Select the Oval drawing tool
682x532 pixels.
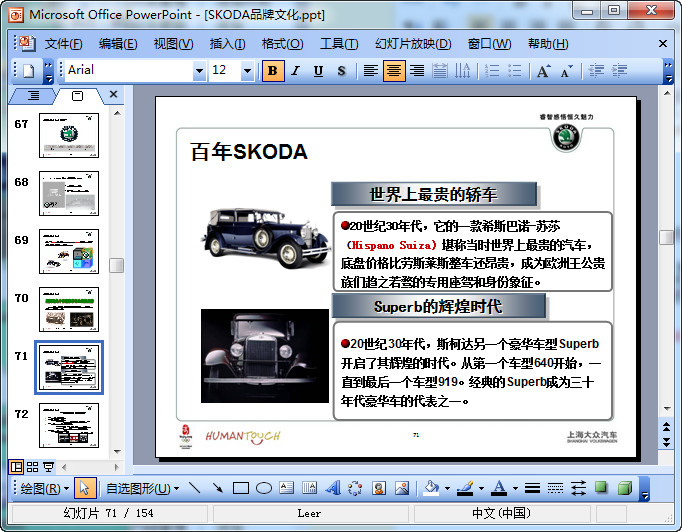[264, 488]
